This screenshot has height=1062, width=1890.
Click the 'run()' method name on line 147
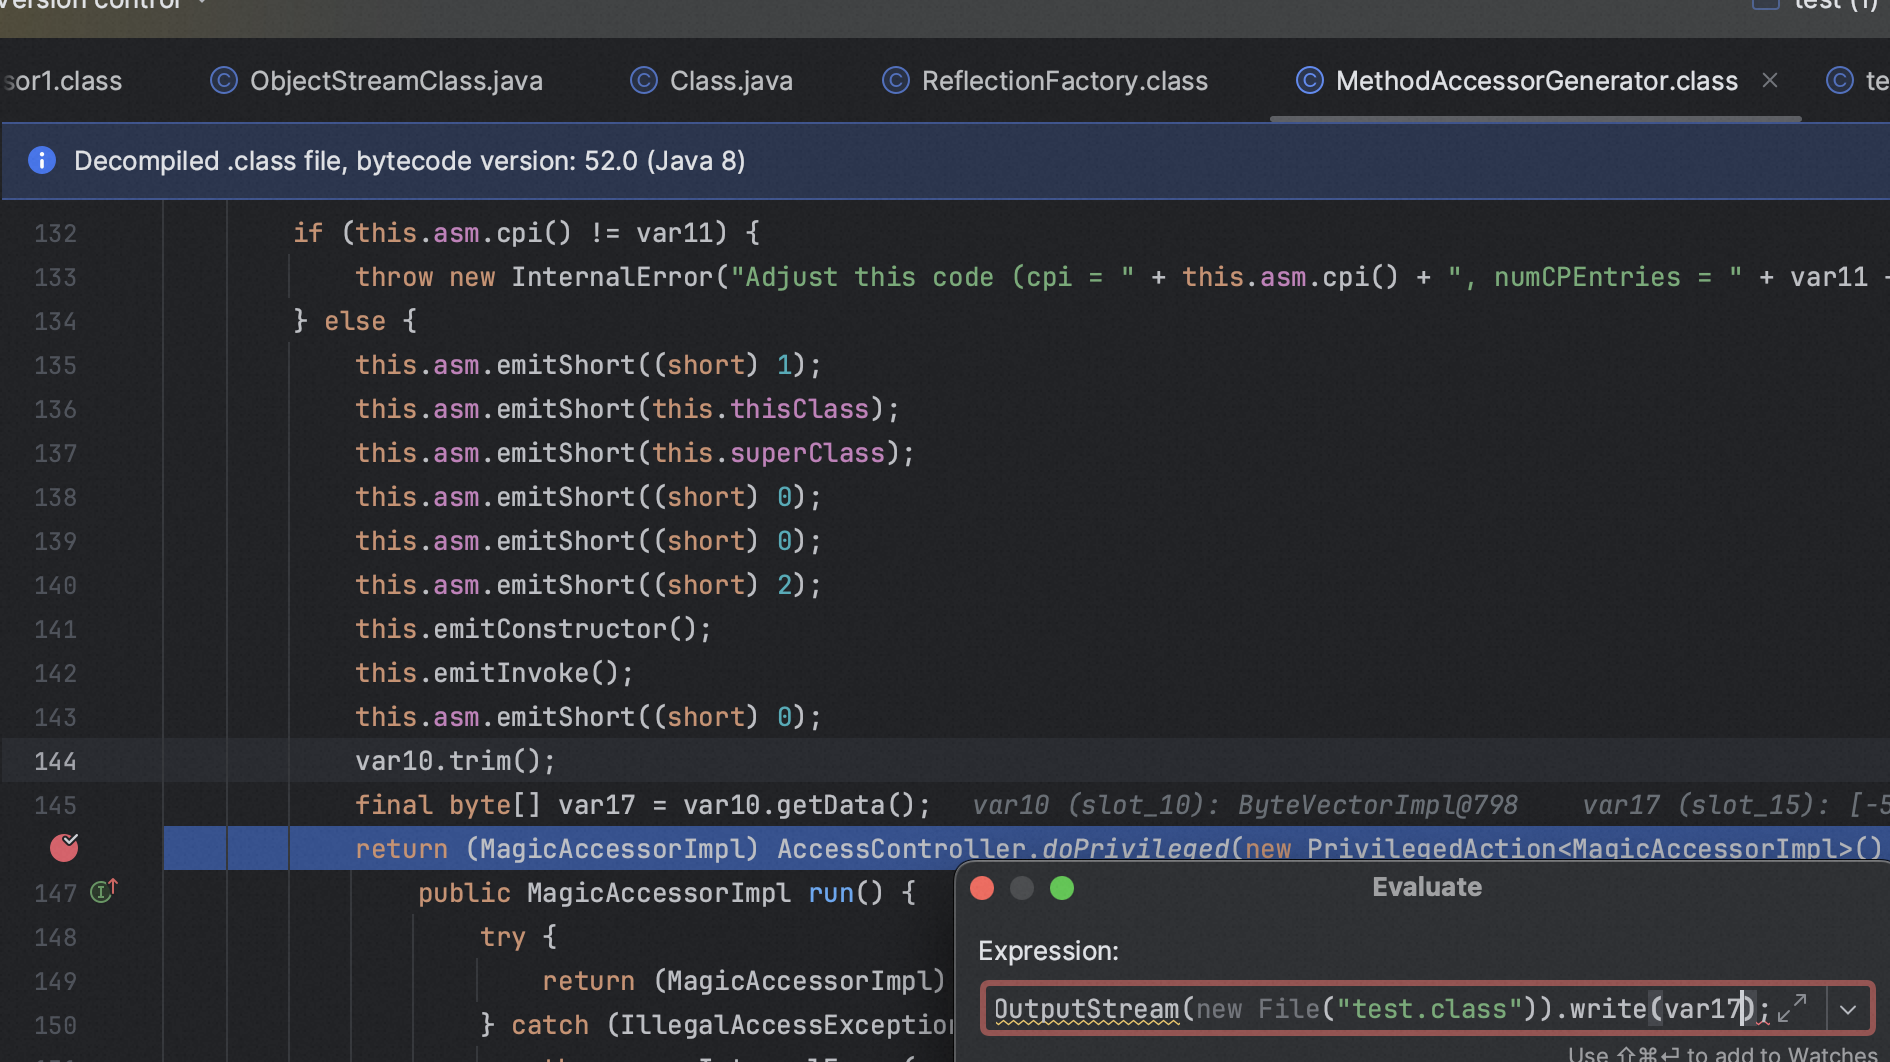(846, 893)
